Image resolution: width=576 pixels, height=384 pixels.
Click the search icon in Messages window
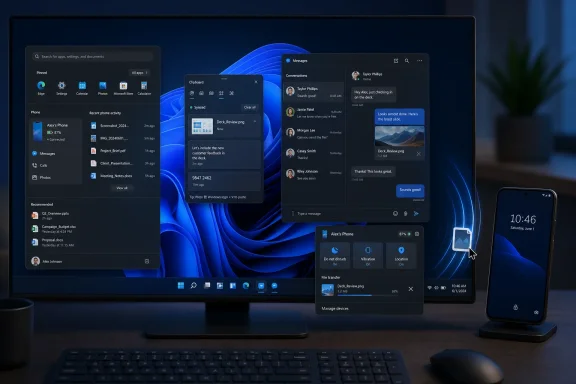tap(407, 61)
